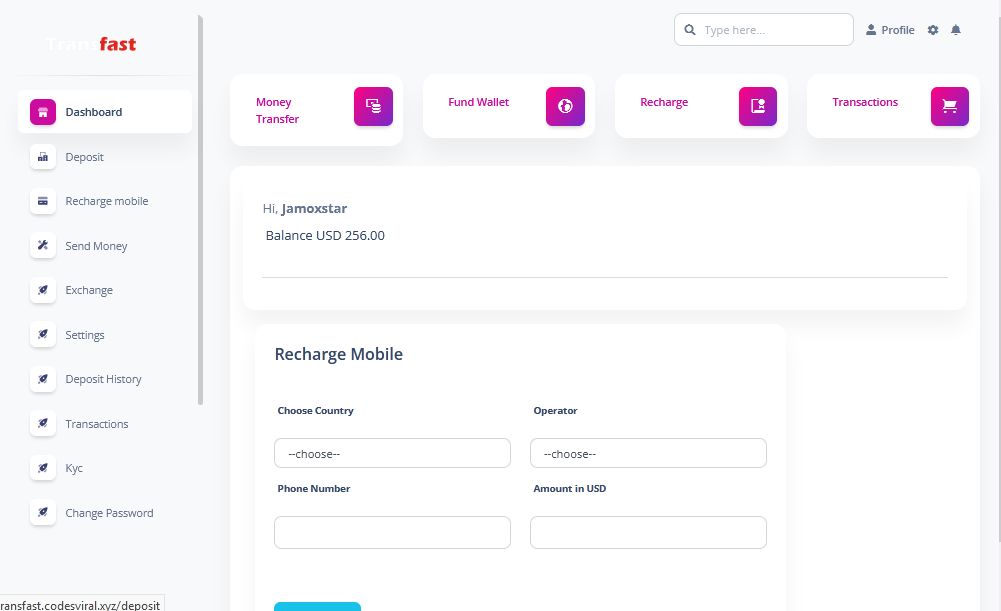1001x611 pixels.
Task: Click the Fund Wallet card icon
Action: (565, 107)
